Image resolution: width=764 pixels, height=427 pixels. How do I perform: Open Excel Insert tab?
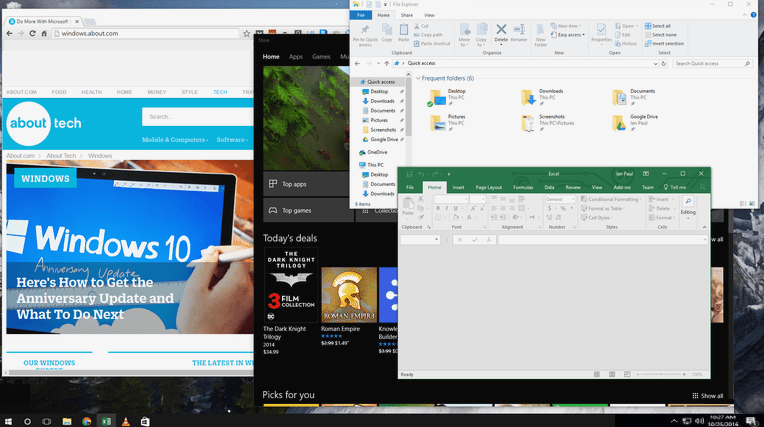[x=458, y=187]
